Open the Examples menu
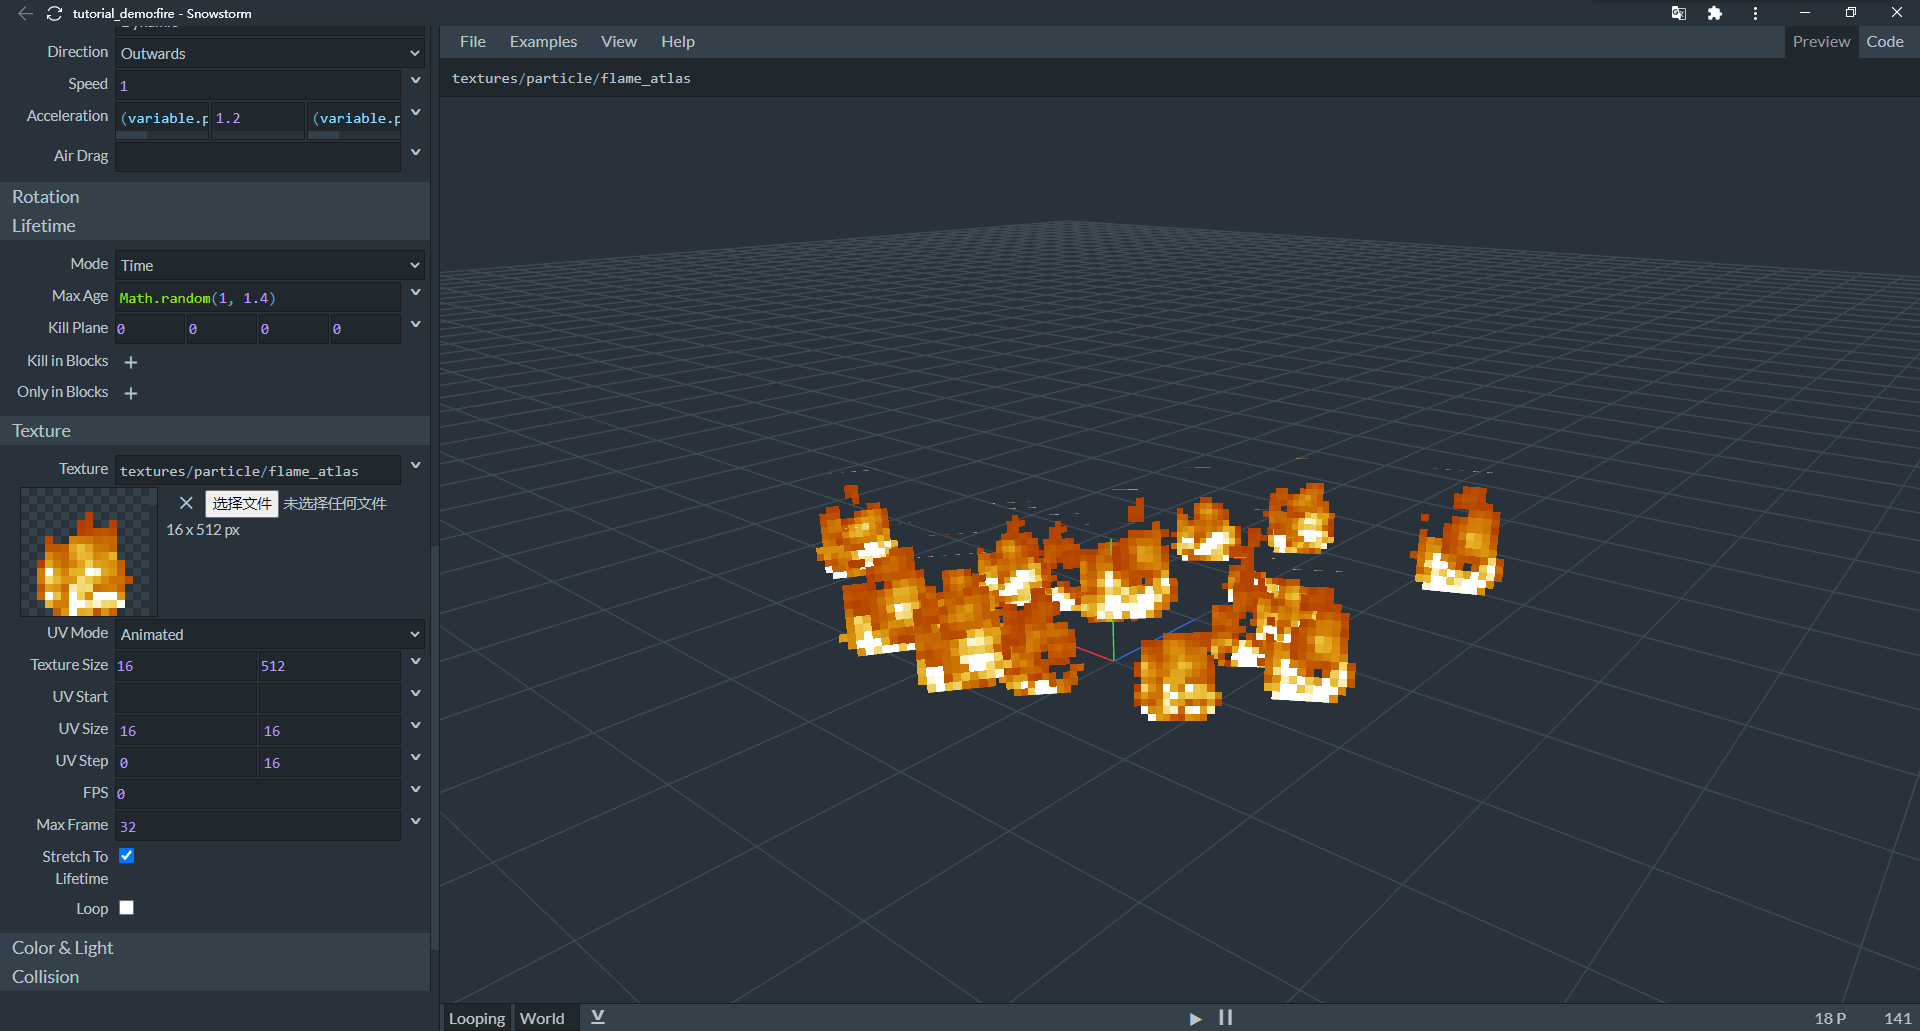The height and width of the screenshot is (1031, 1920). pyautogui.click(x=543, y=42)
